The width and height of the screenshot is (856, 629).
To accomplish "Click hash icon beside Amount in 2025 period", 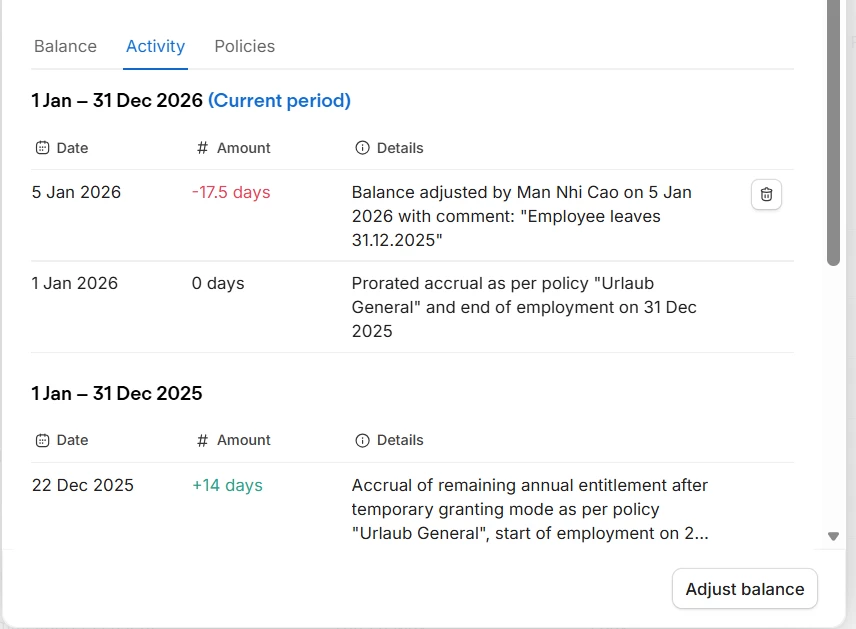I will tap(202, 440).
